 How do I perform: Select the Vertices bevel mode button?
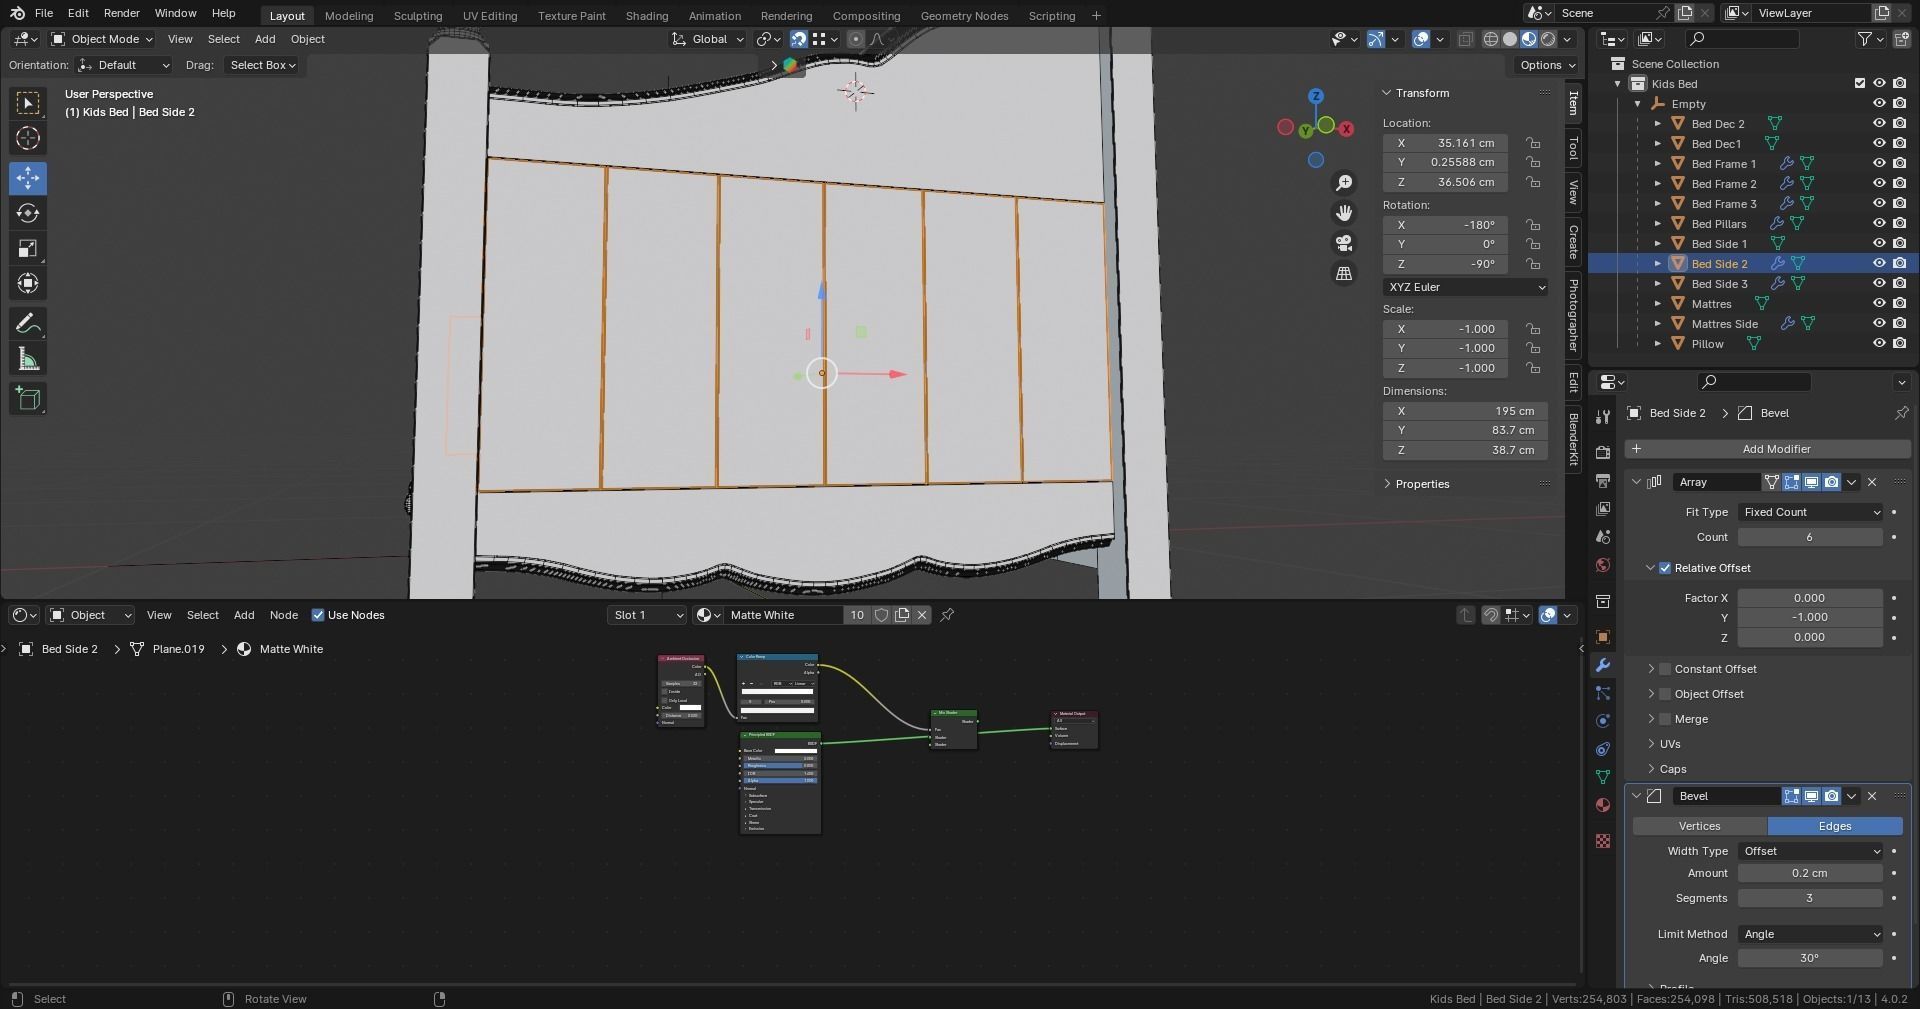[1700, 826]
